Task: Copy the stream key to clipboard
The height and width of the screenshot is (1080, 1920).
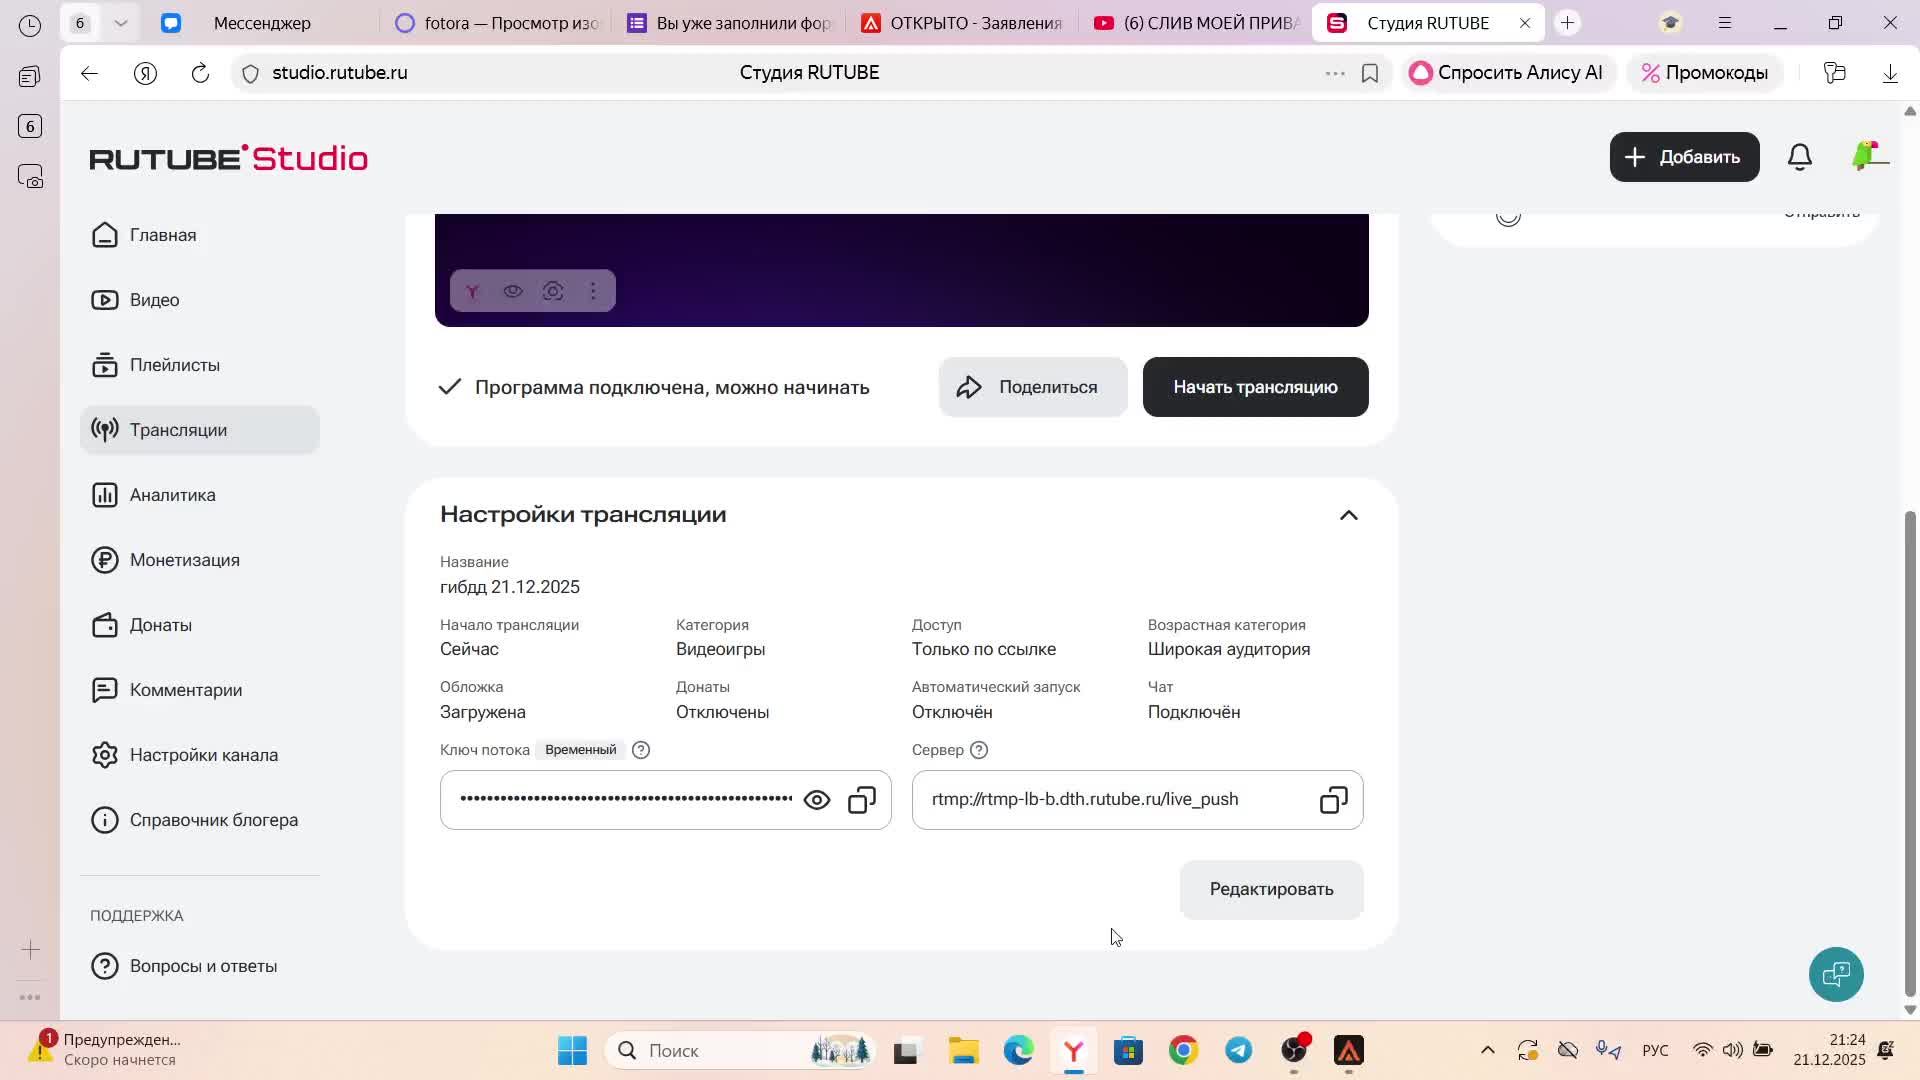Action: click(x=862, y=800)
